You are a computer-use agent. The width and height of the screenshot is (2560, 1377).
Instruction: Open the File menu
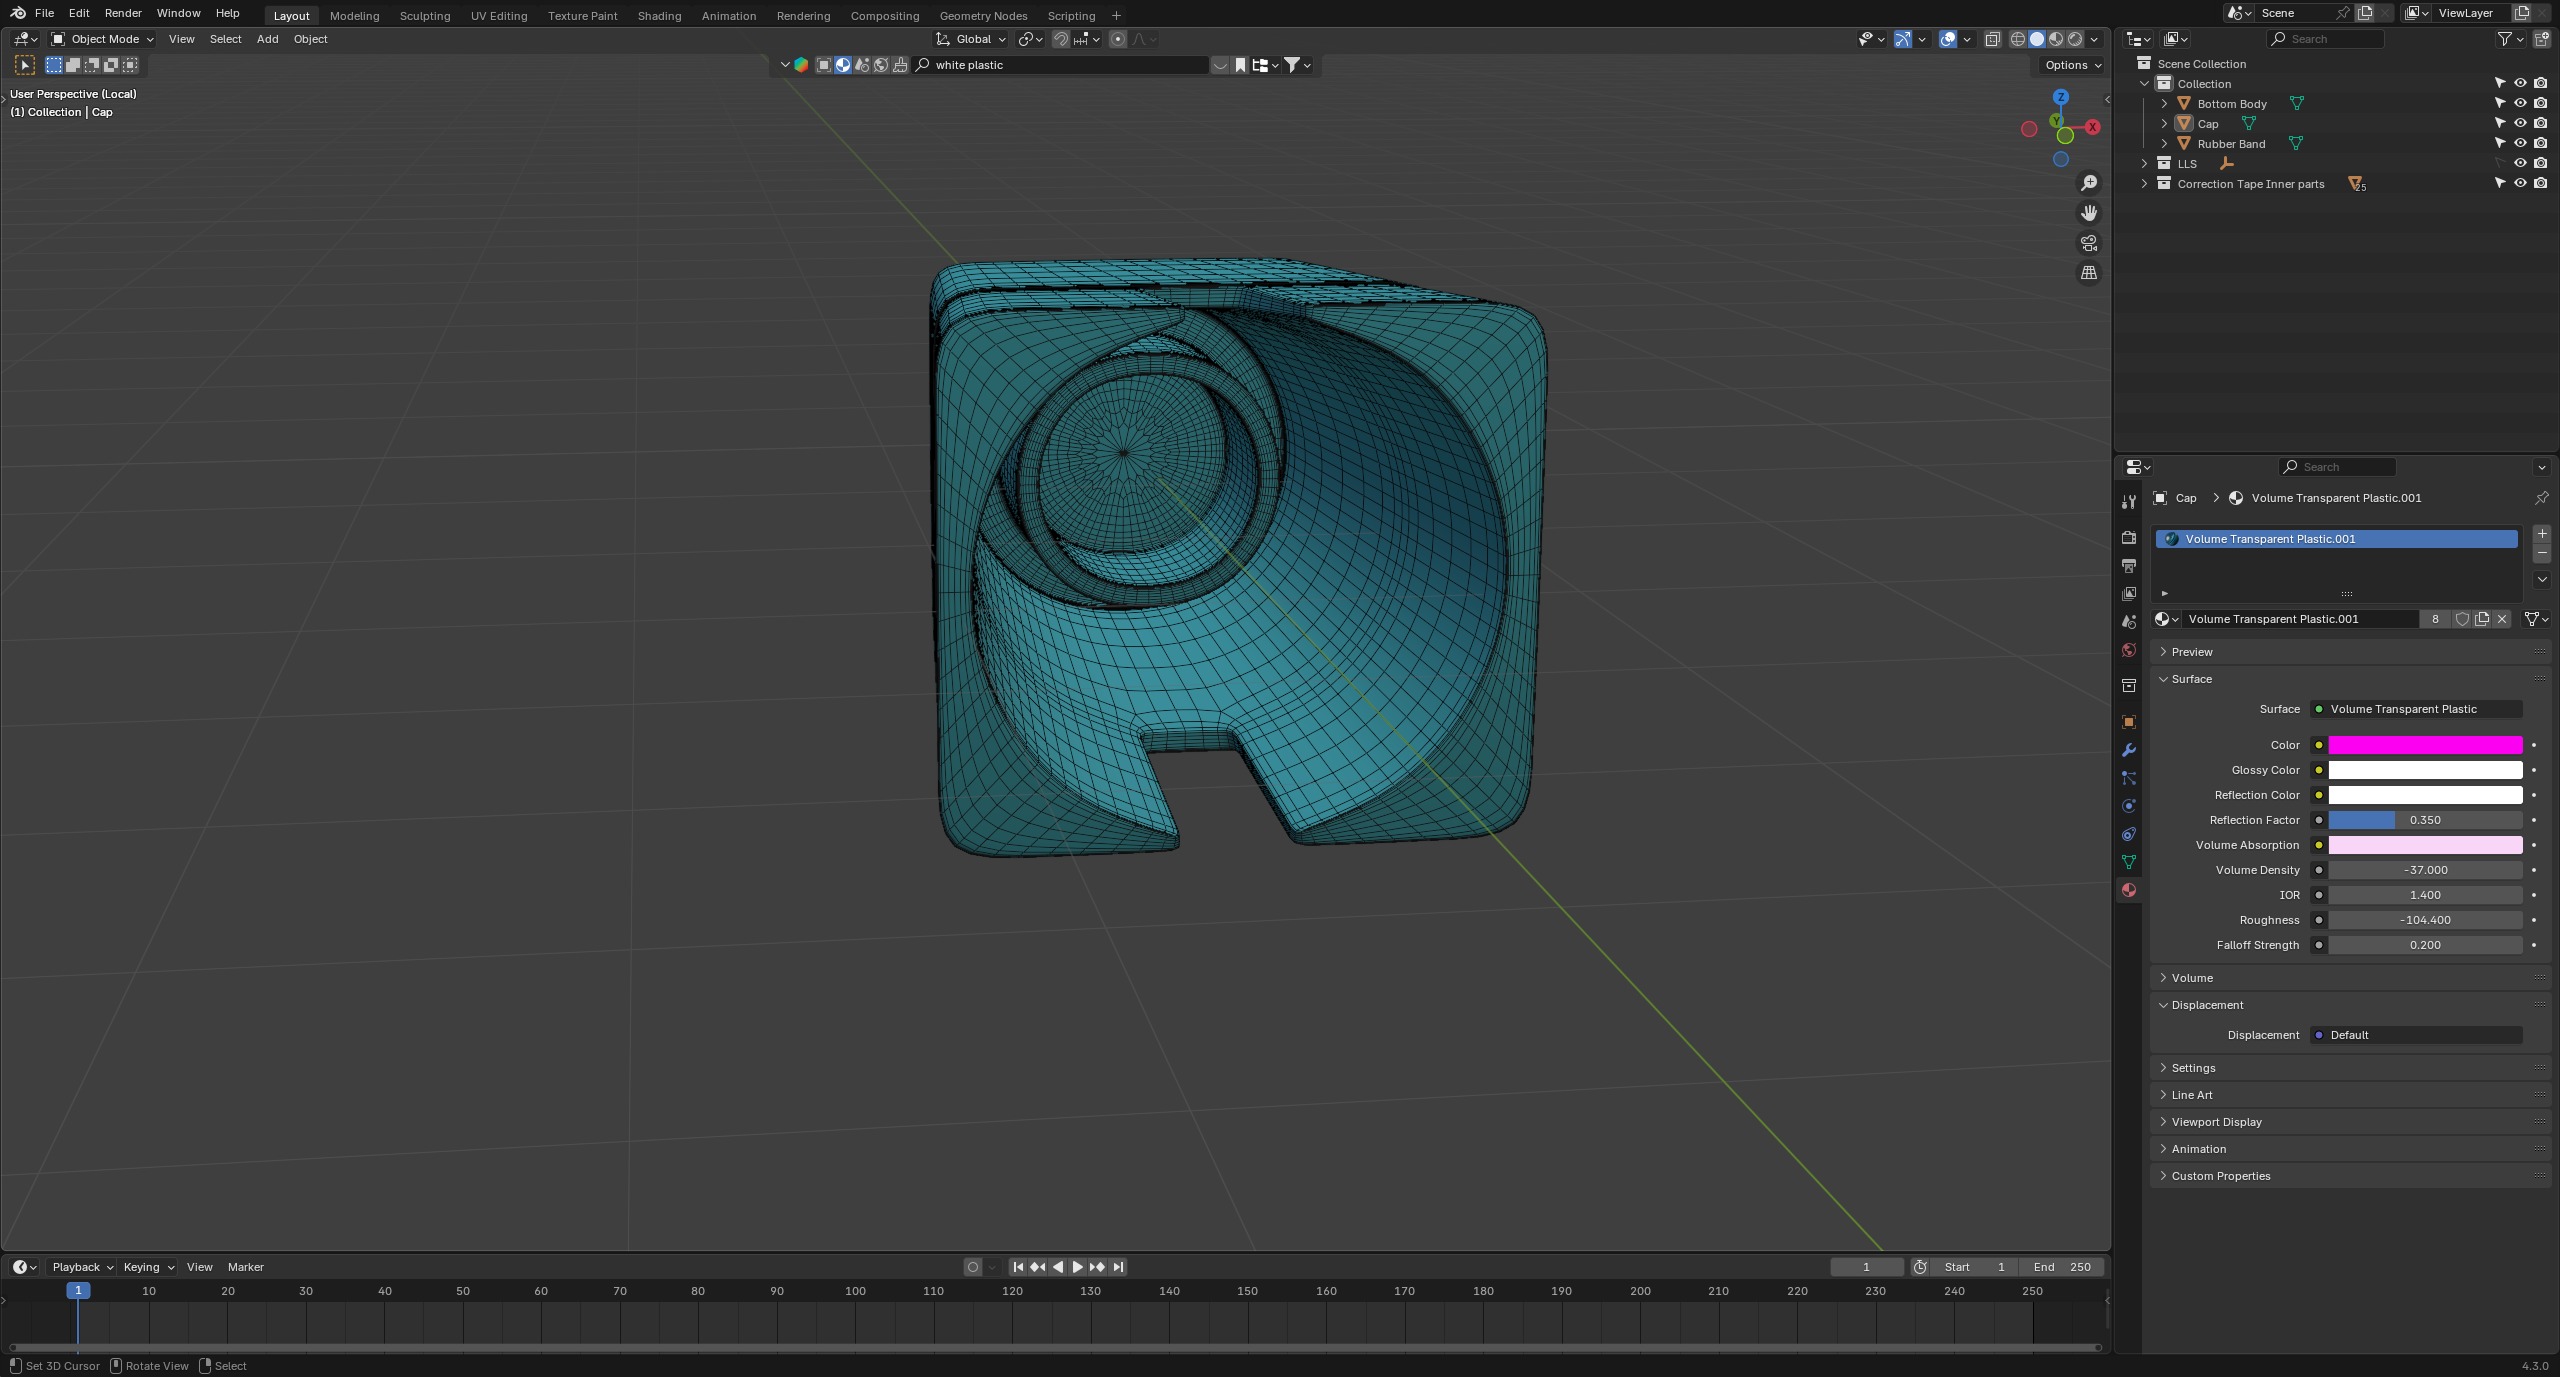(x=44, y=13)
